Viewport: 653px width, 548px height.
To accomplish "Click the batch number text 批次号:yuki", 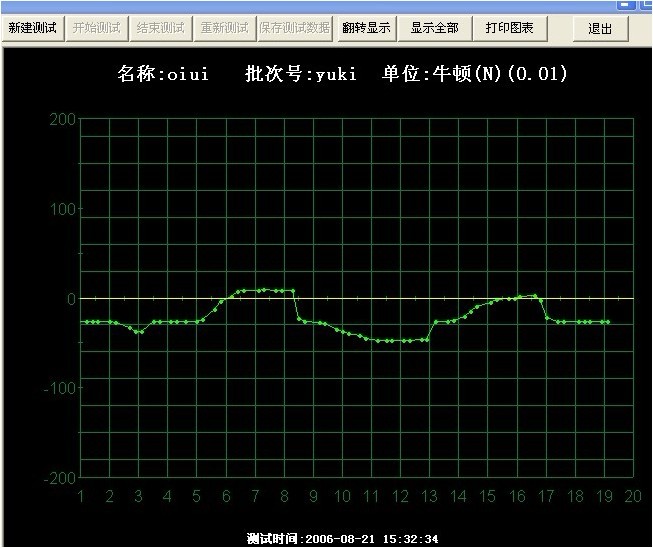I will [301, 74].
